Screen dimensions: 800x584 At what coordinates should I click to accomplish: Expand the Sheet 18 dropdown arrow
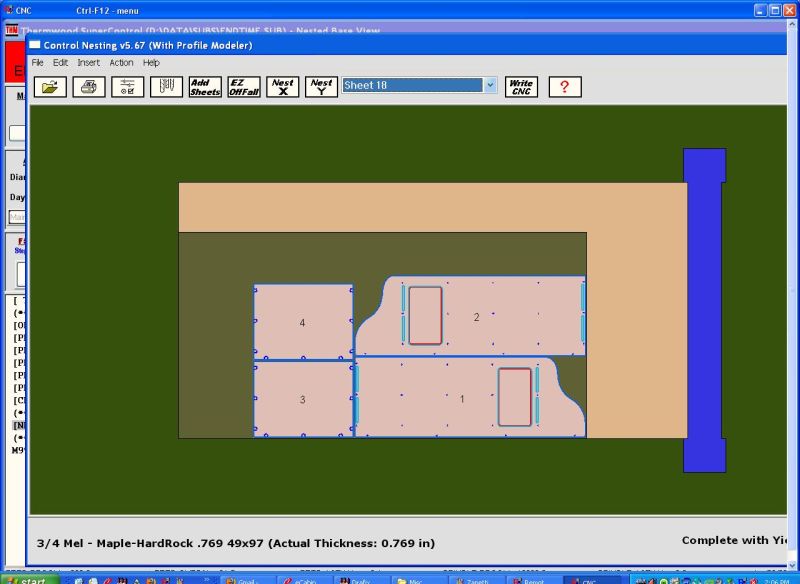point(490,86)
